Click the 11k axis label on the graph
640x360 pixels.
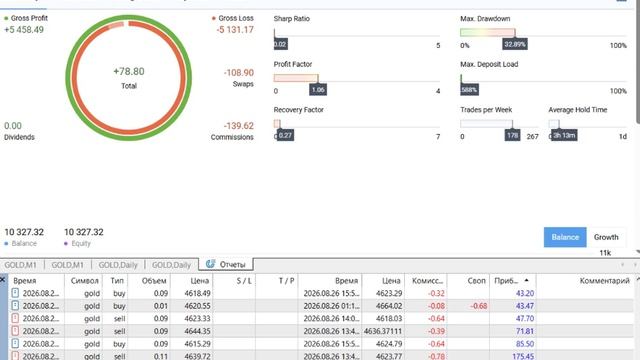(605, 253)
